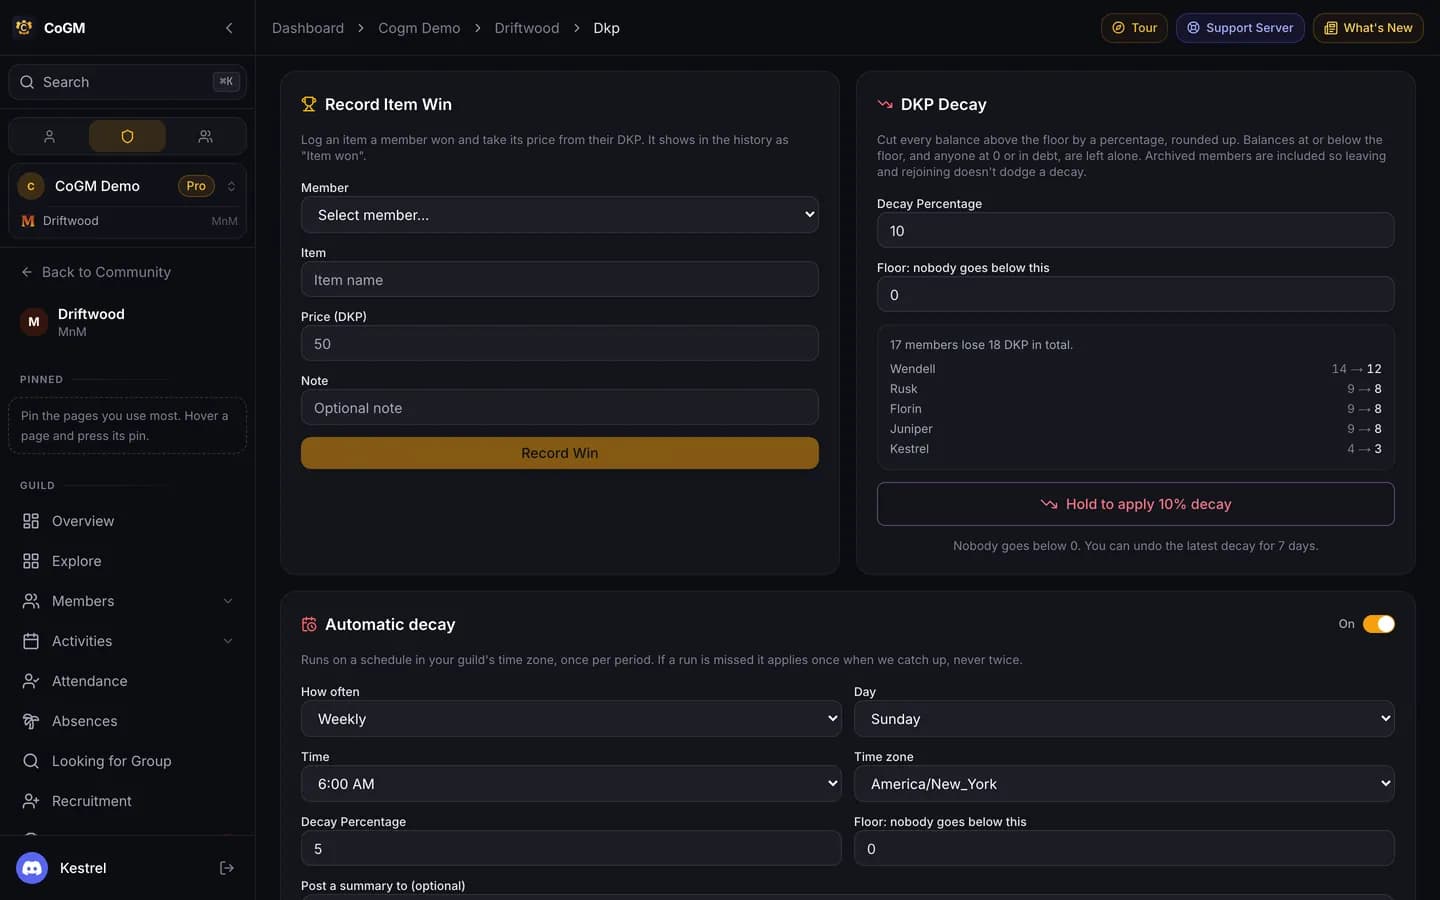1440x900 pixels.
Task: Click the Record Win button
Action: [560, 453]
